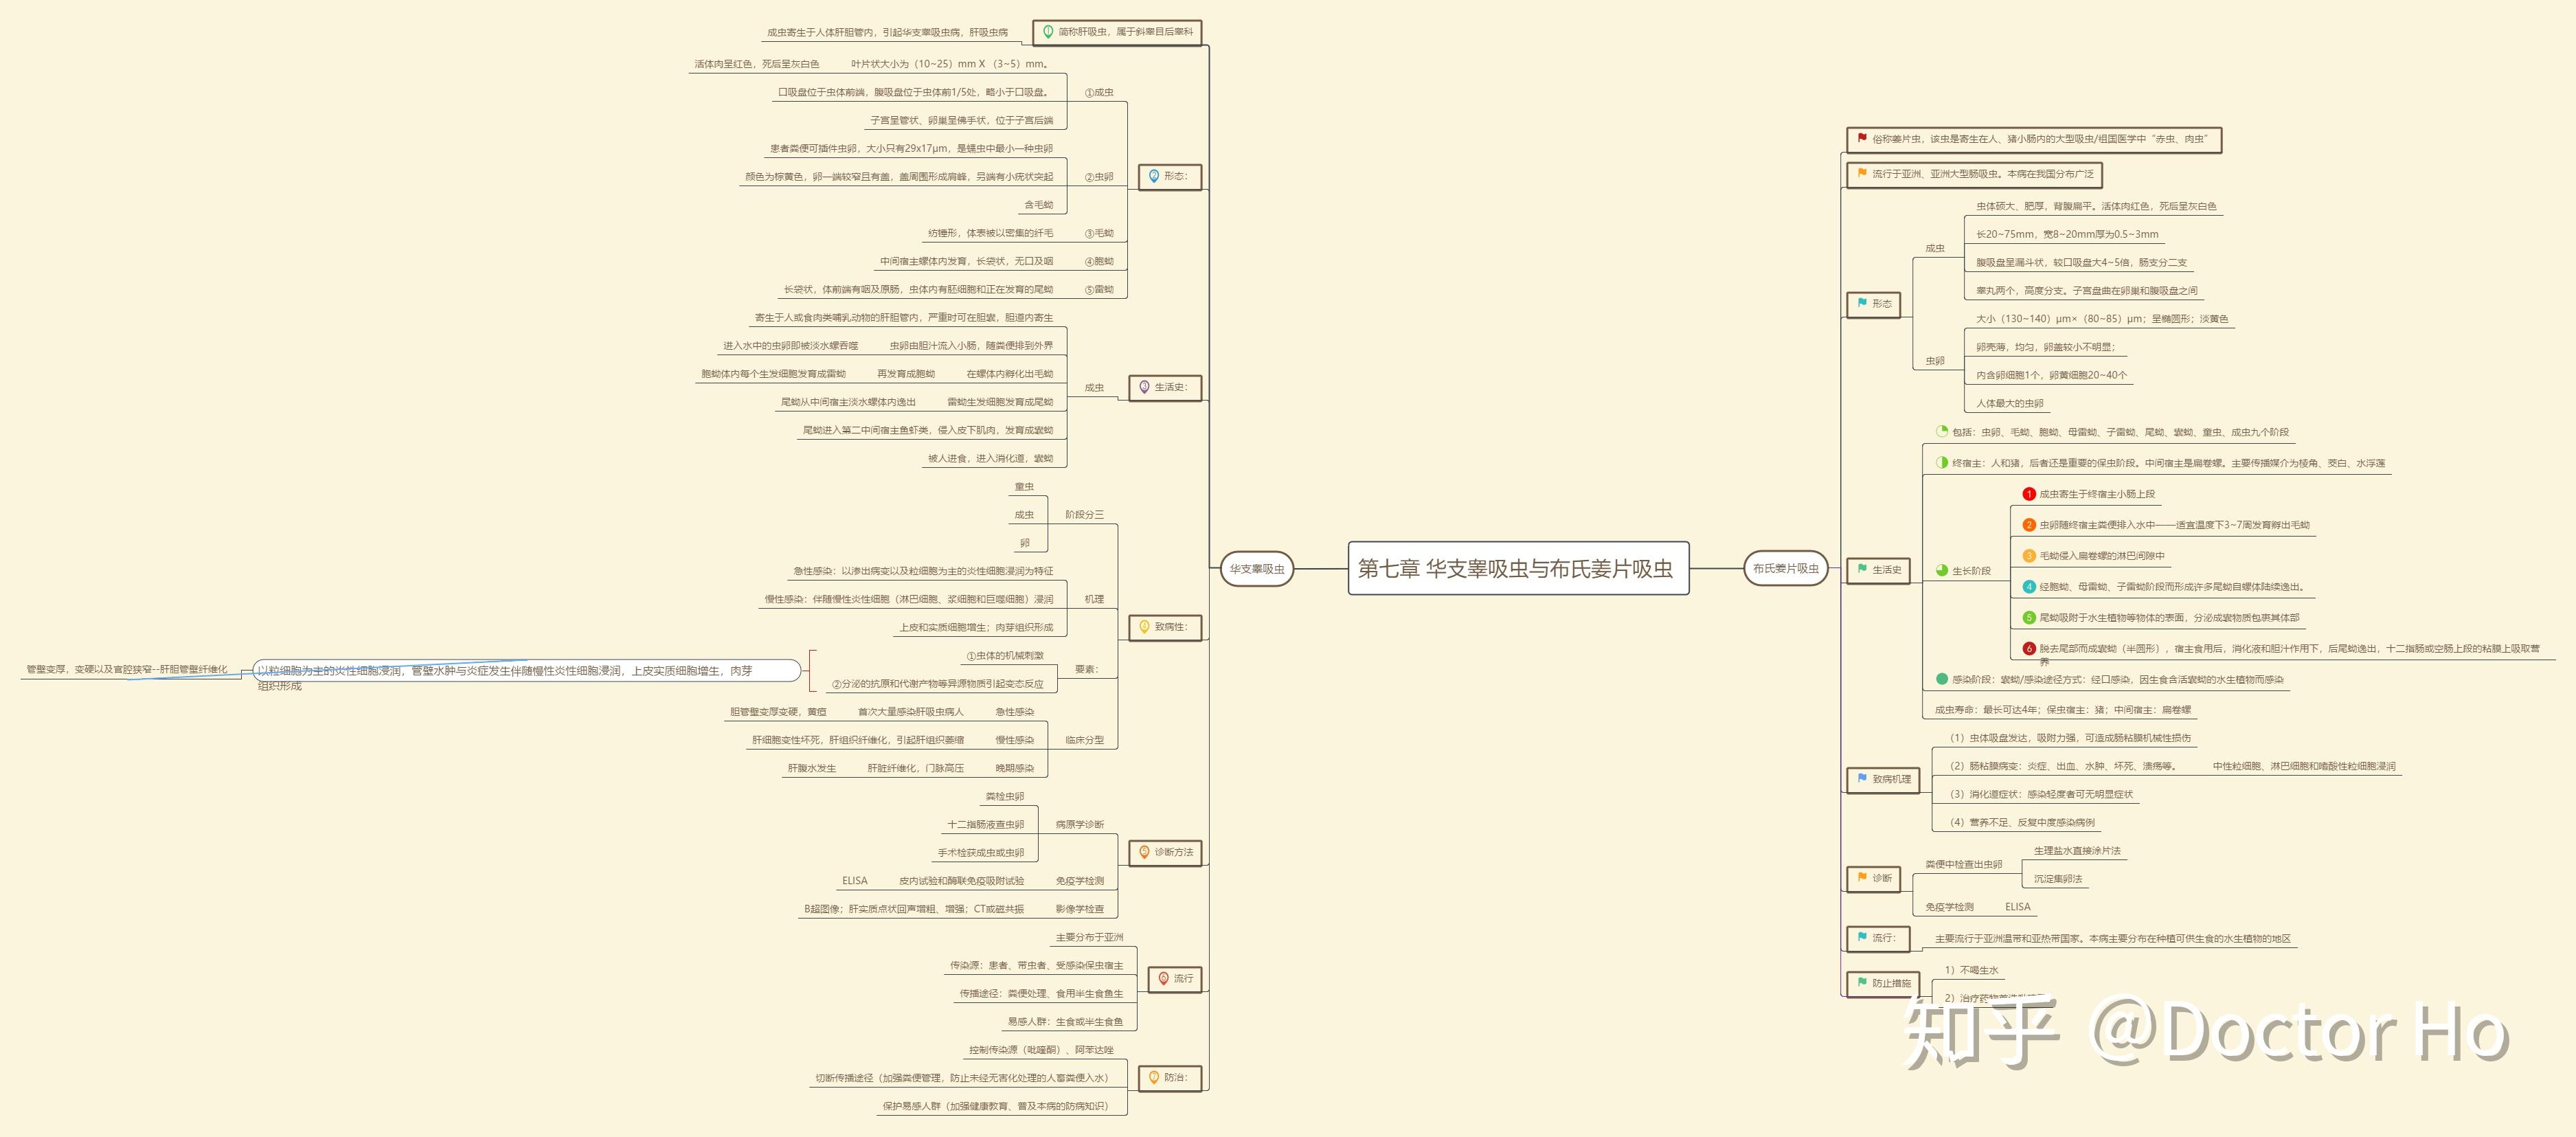This screenshot has height=1137, width=2576.
Task: Select the 华支睾吸虫 main branch node
Action: [x=1257, y=569]
